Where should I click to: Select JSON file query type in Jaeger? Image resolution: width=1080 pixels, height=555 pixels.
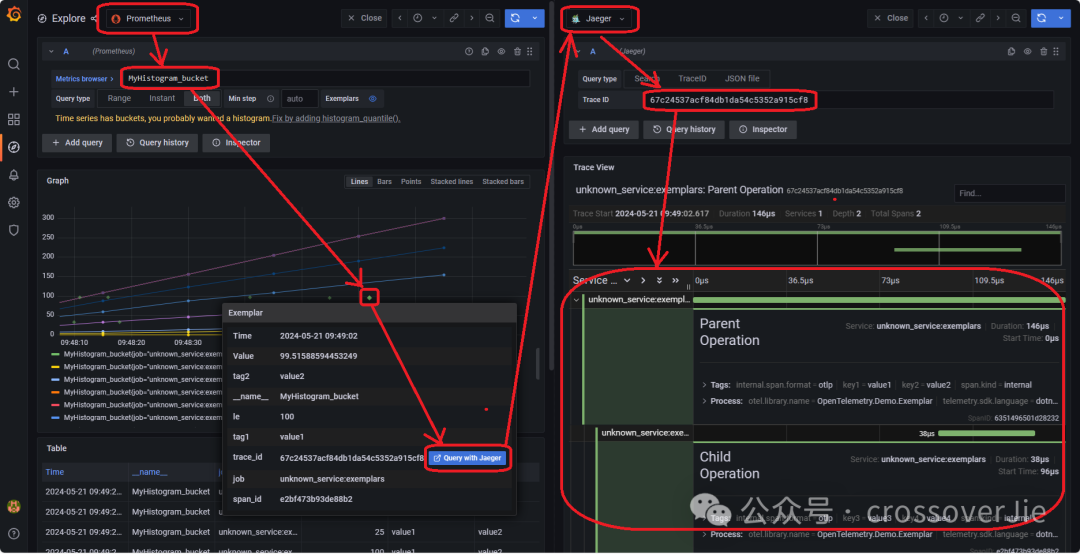click(x=742, y=78)
